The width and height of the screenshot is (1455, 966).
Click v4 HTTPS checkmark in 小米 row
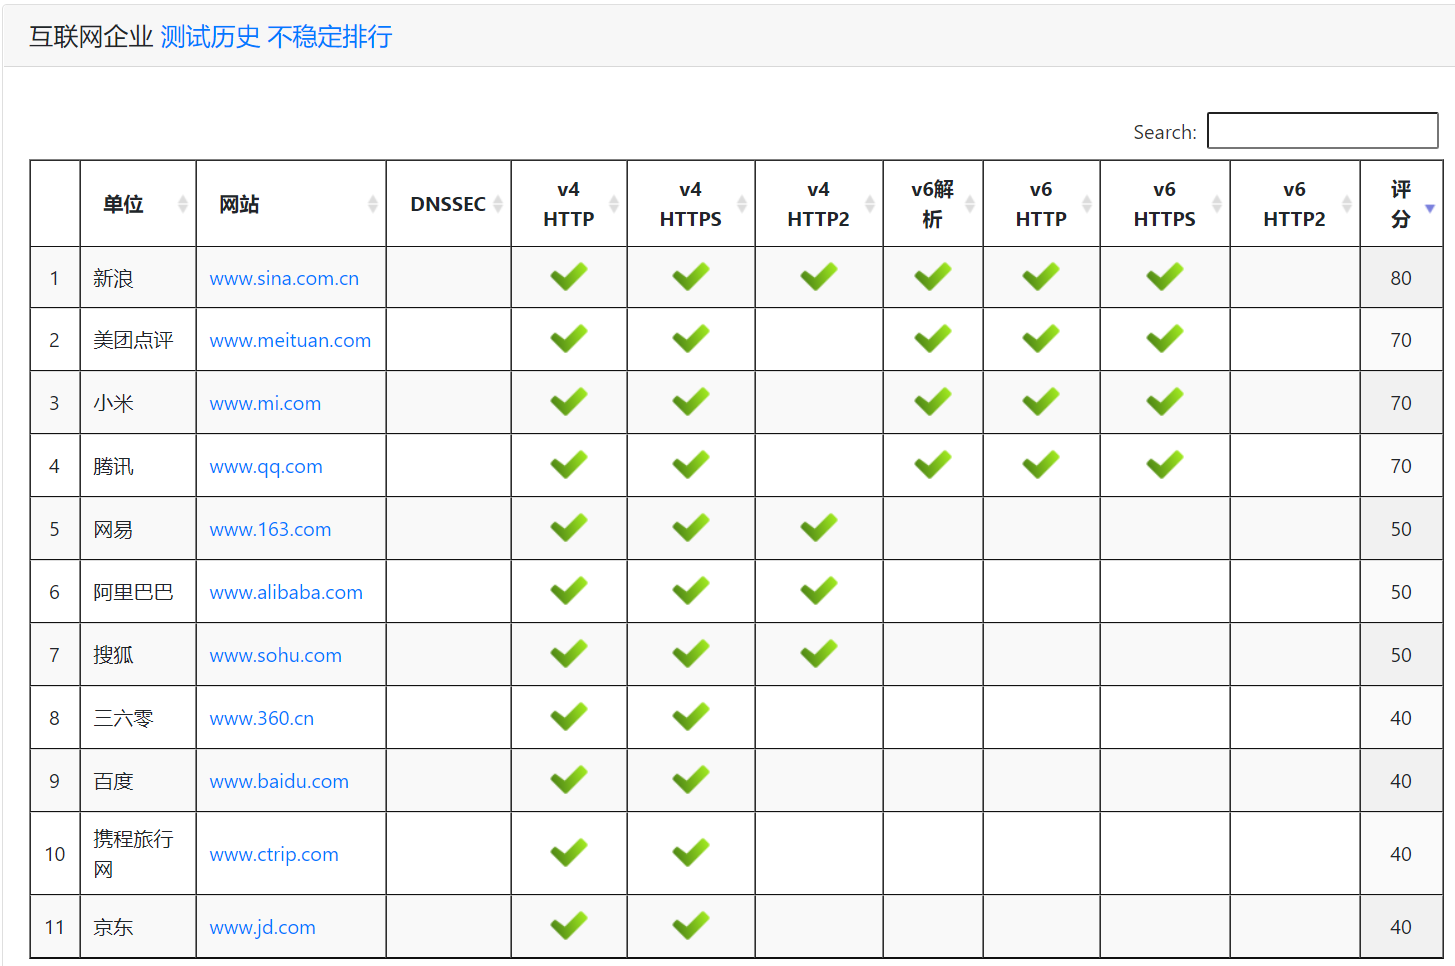tap(691, 402)
